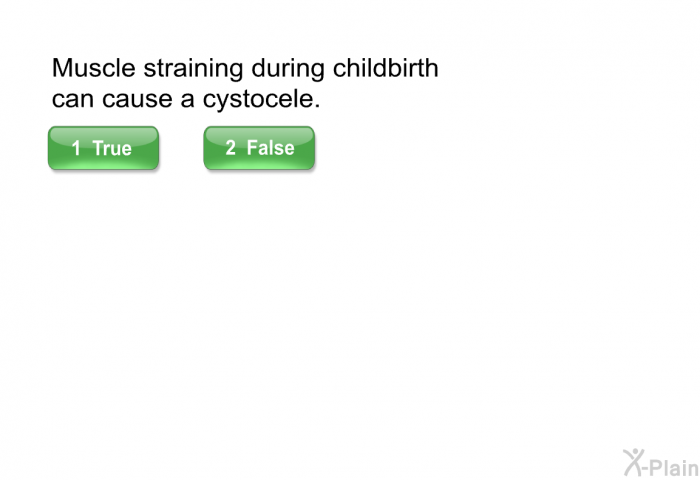Answer False to the childbirth question

coord(259,148)
